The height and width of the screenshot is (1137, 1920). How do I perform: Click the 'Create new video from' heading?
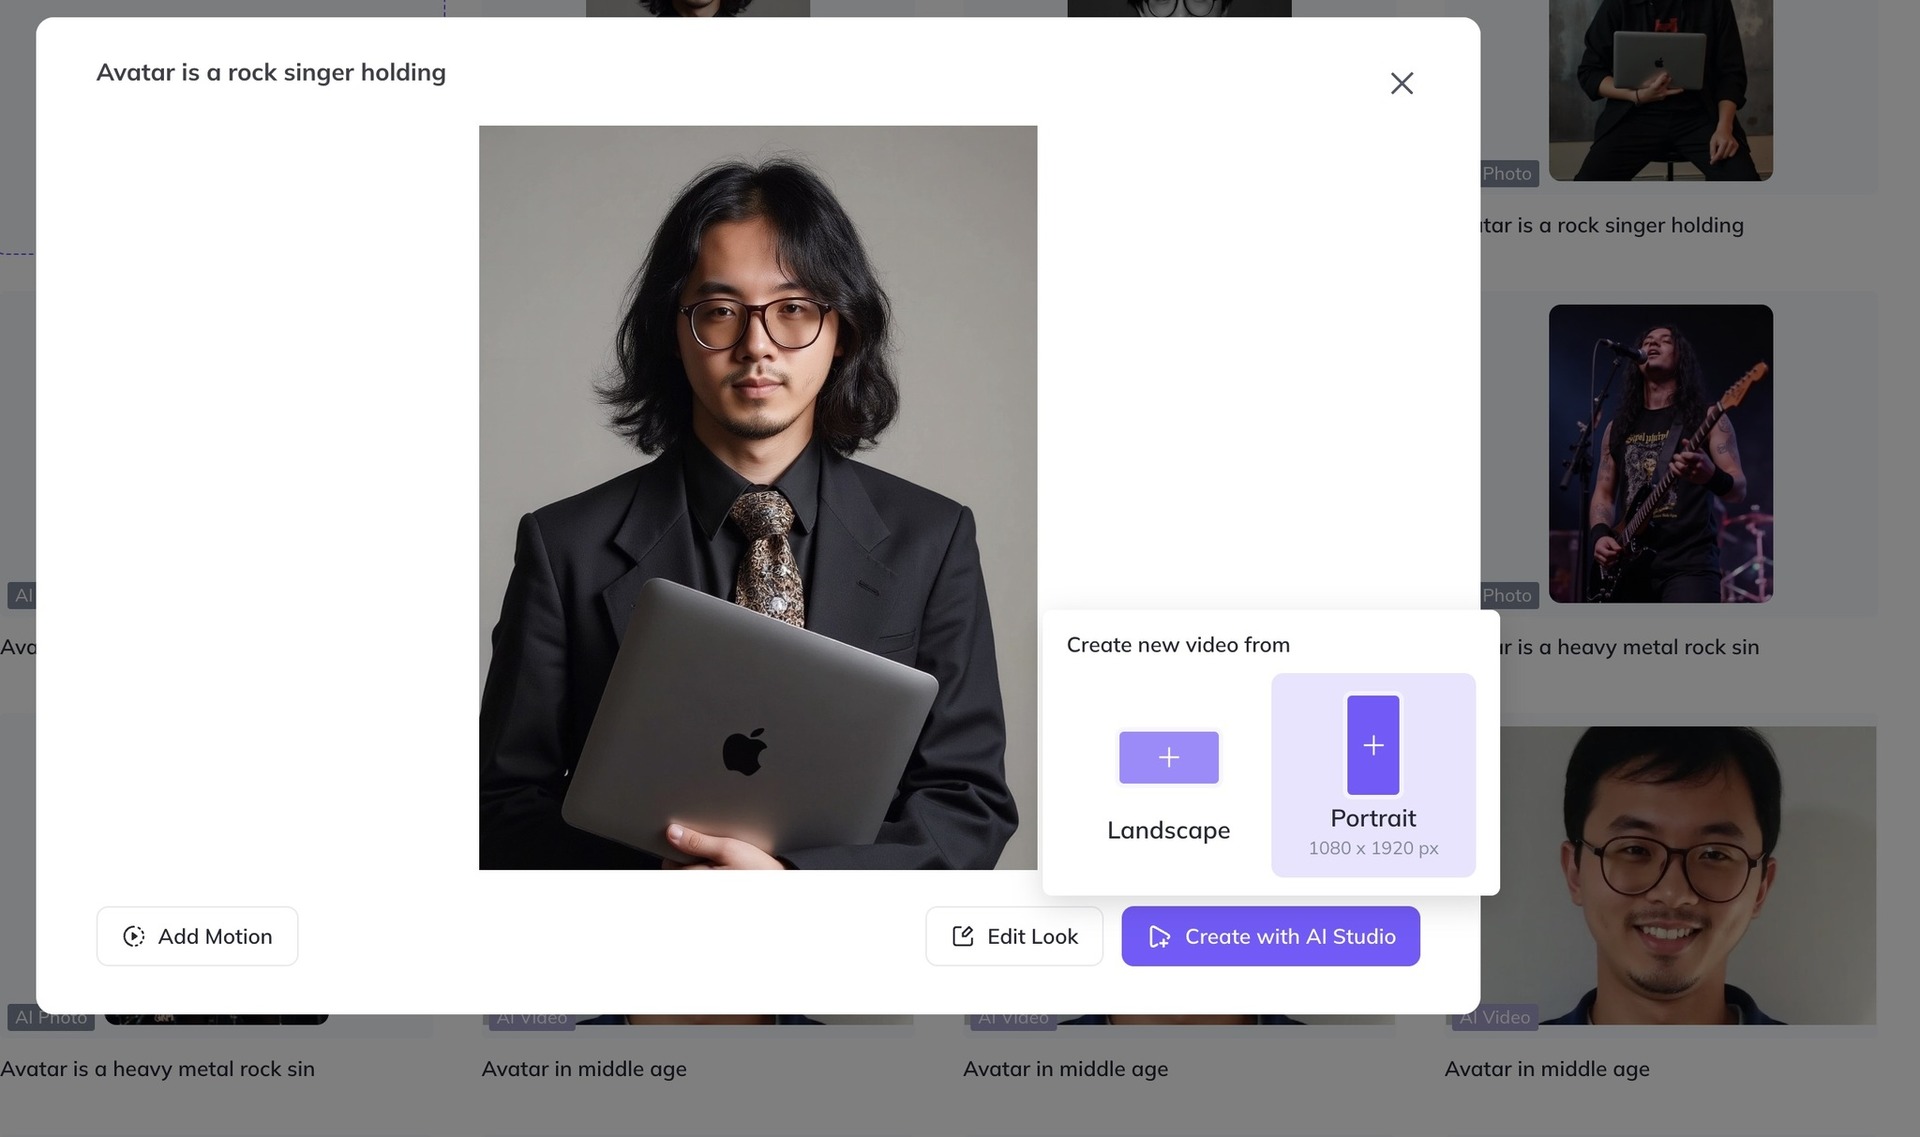click(1178, 645)
